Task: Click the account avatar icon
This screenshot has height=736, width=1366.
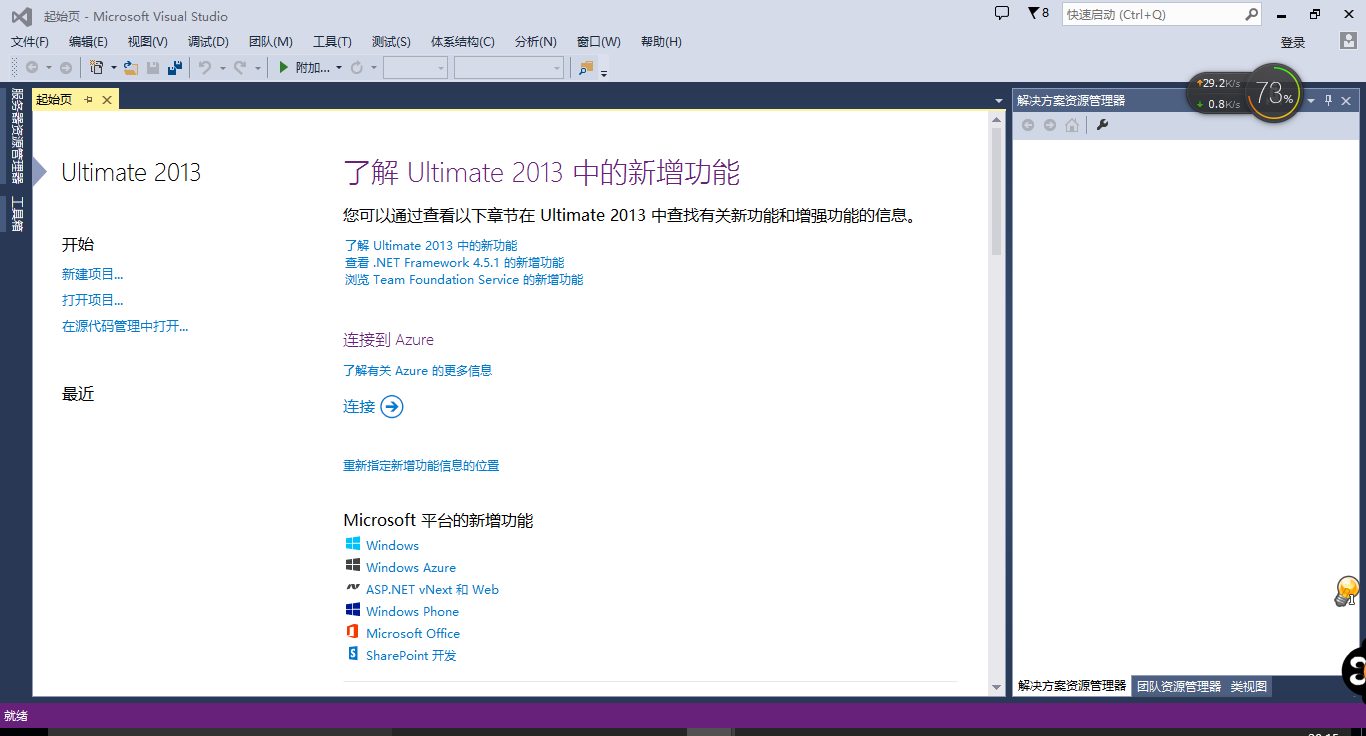Action: [x=1348, y=41]
